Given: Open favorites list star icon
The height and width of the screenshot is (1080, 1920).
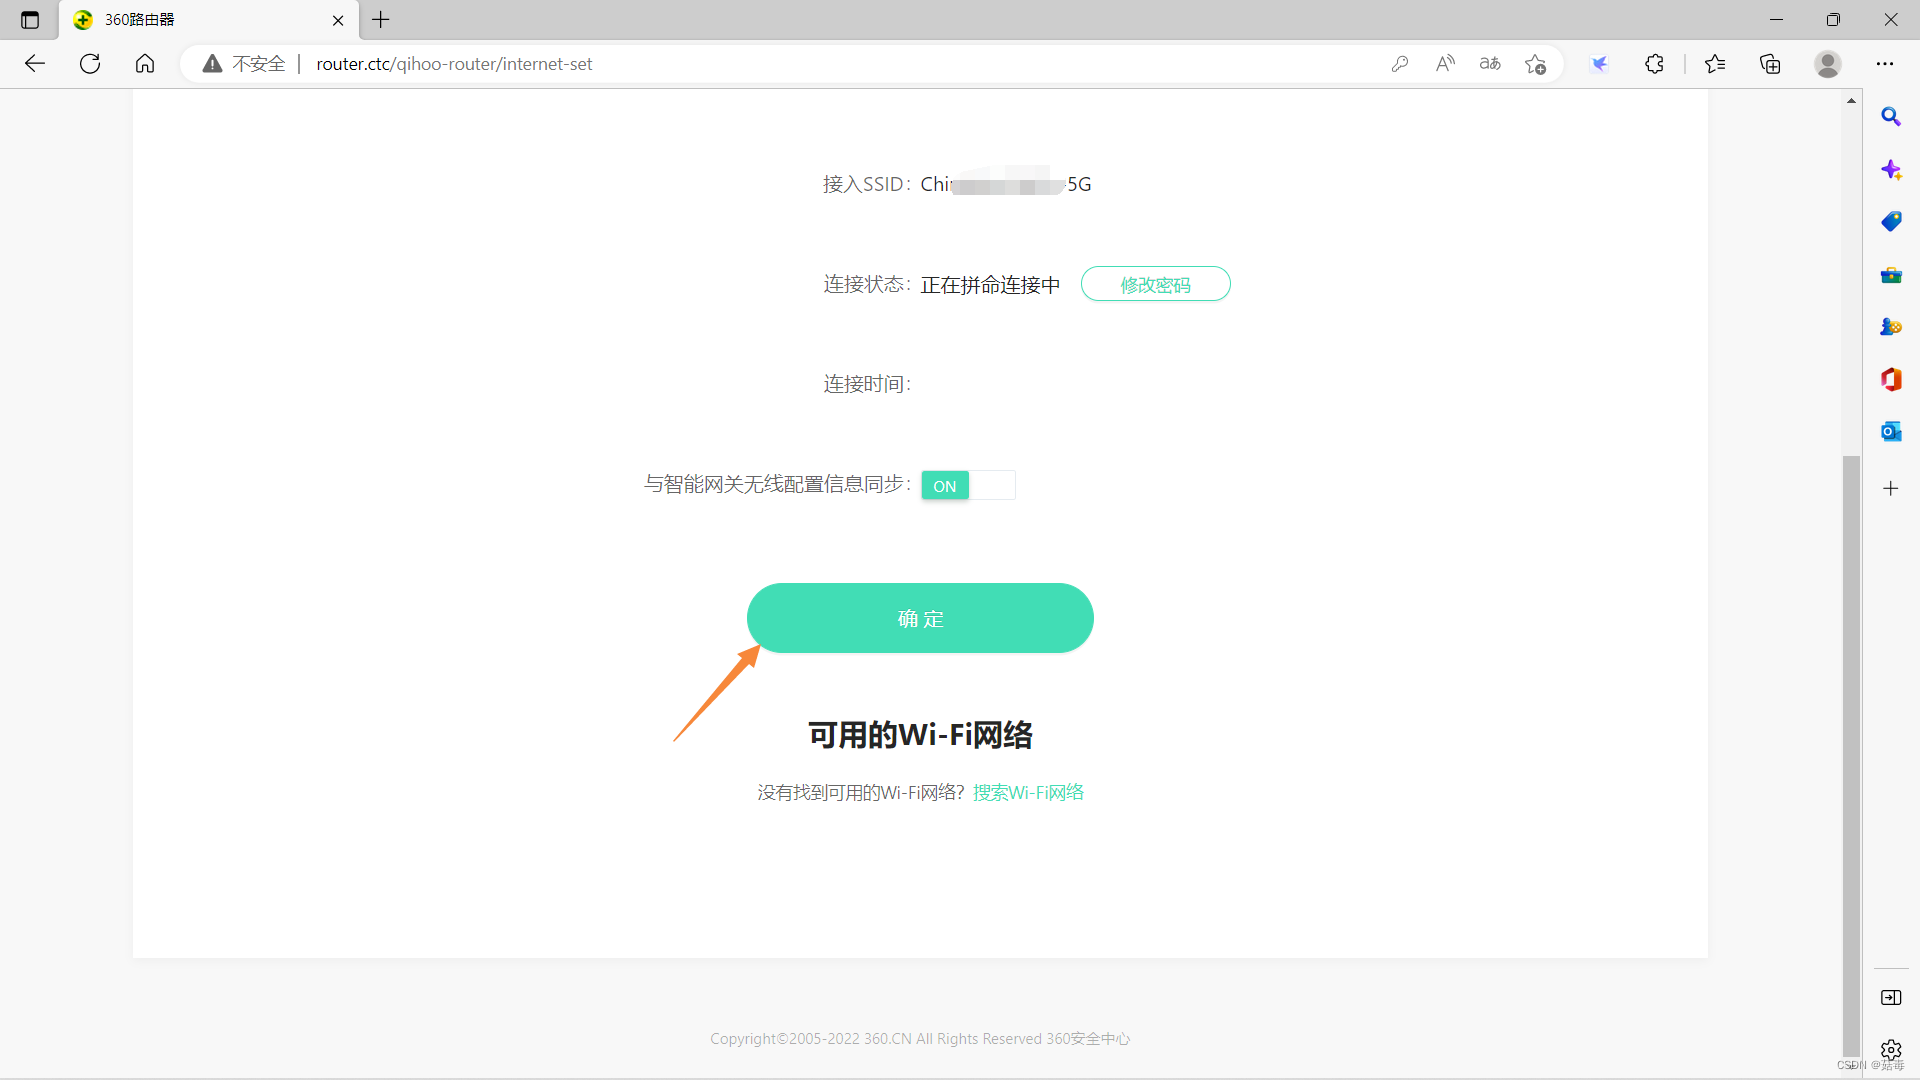Looking at the screenshot, I should pos(1715,64).
